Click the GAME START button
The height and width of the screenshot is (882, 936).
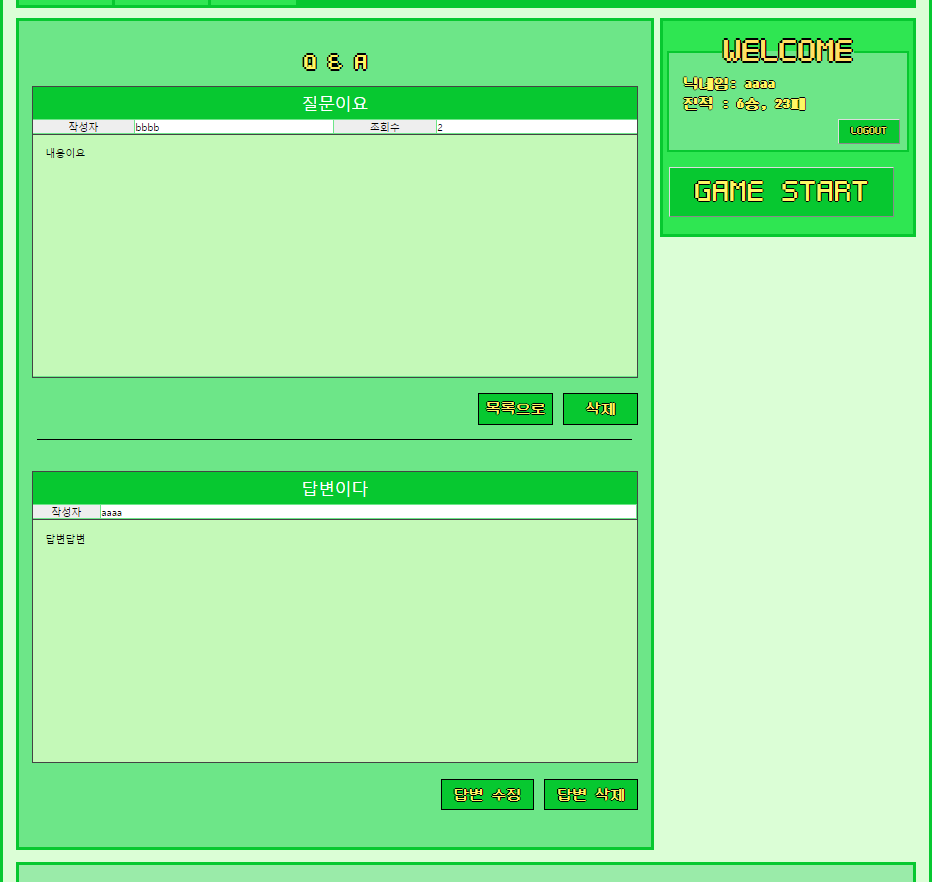pyautogui.click(x=781, y=192)
